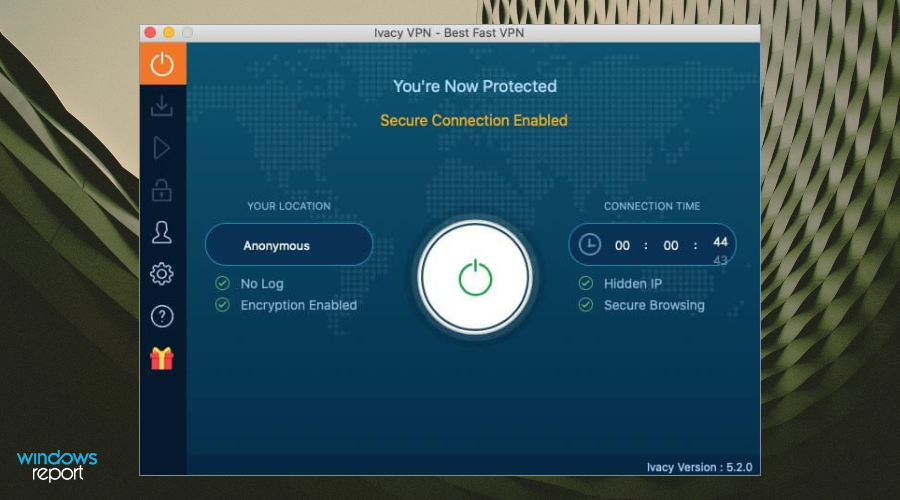Click the "Hidden IP" label
The height and width of the screenshot is (500, 900).
tap(633, 284)
